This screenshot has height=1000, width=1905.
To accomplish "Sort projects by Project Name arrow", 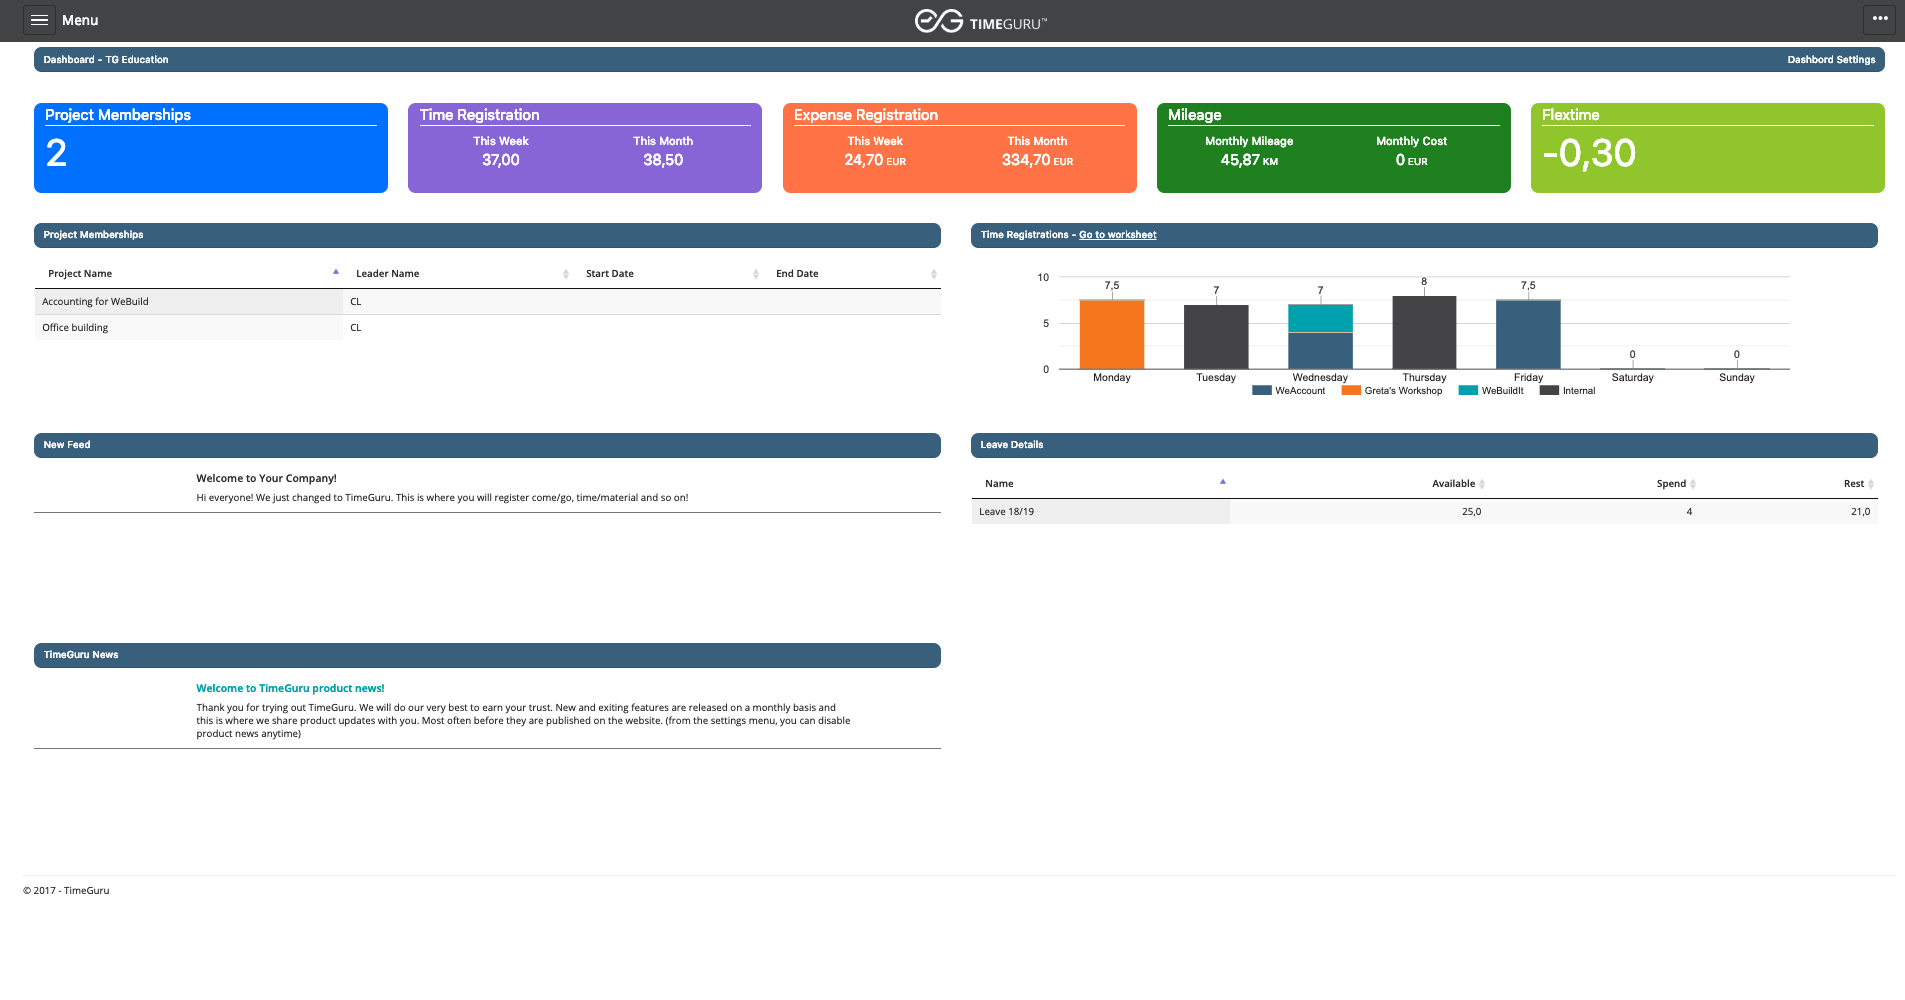I will 336,272.
